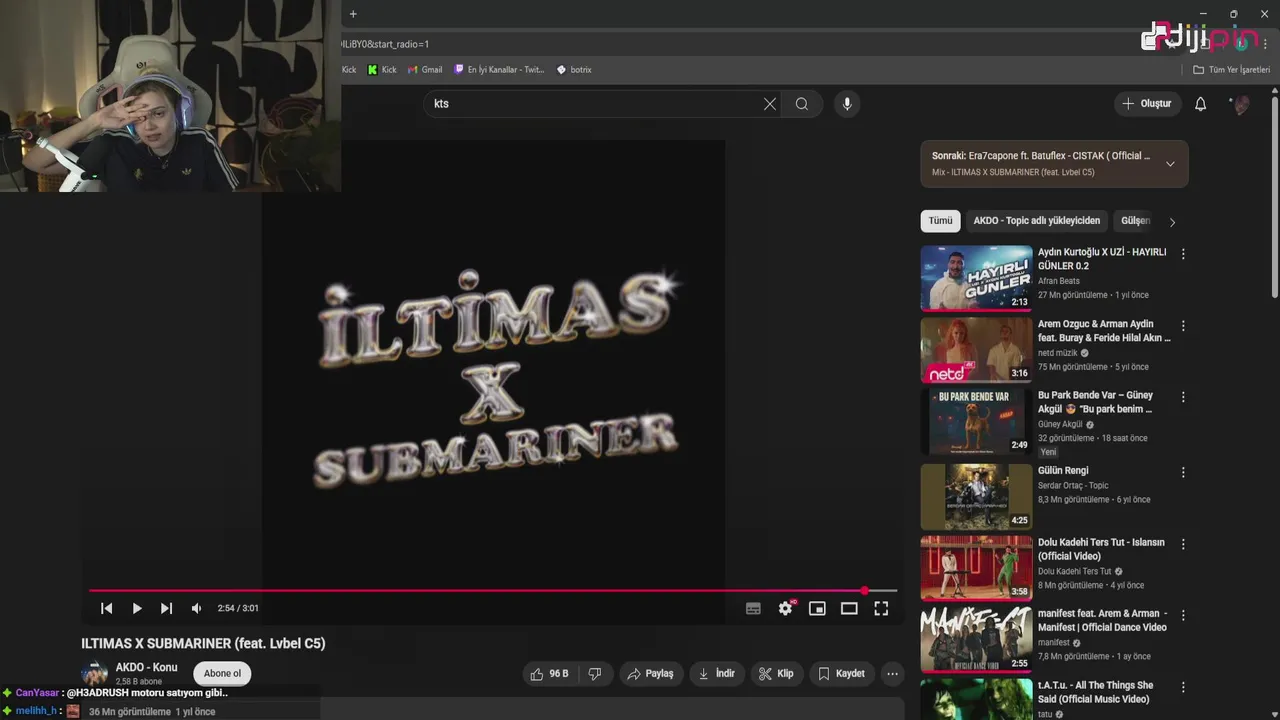1280x720 pixels.
Task: Toggle theater mode view
Action: (849, 608)
